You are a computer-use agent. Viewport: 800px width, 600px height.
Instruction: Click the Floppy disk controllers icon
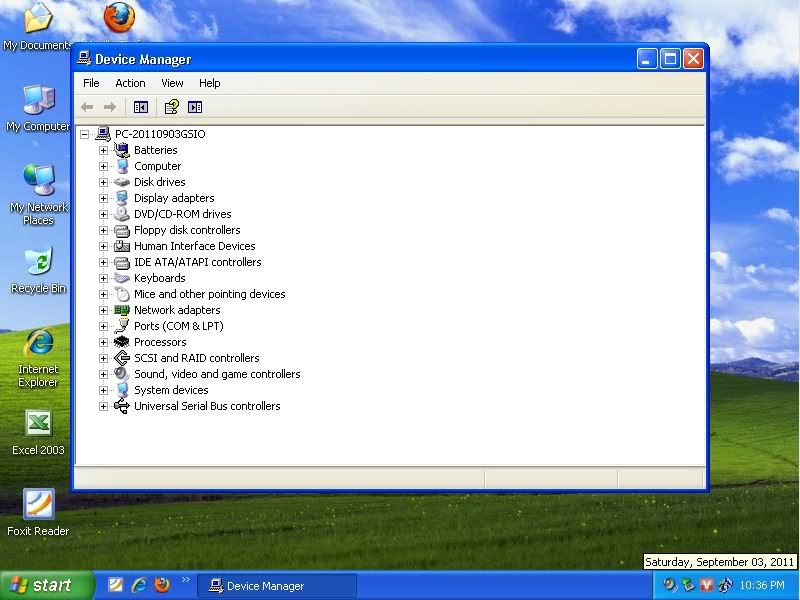(x=122, y=230)
